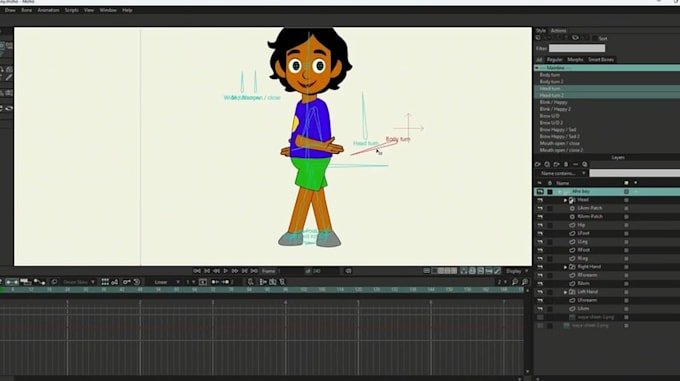The image size is (680, 381).
Task: Select the Blink / Happy action
Action: click(x=553, y=102)
